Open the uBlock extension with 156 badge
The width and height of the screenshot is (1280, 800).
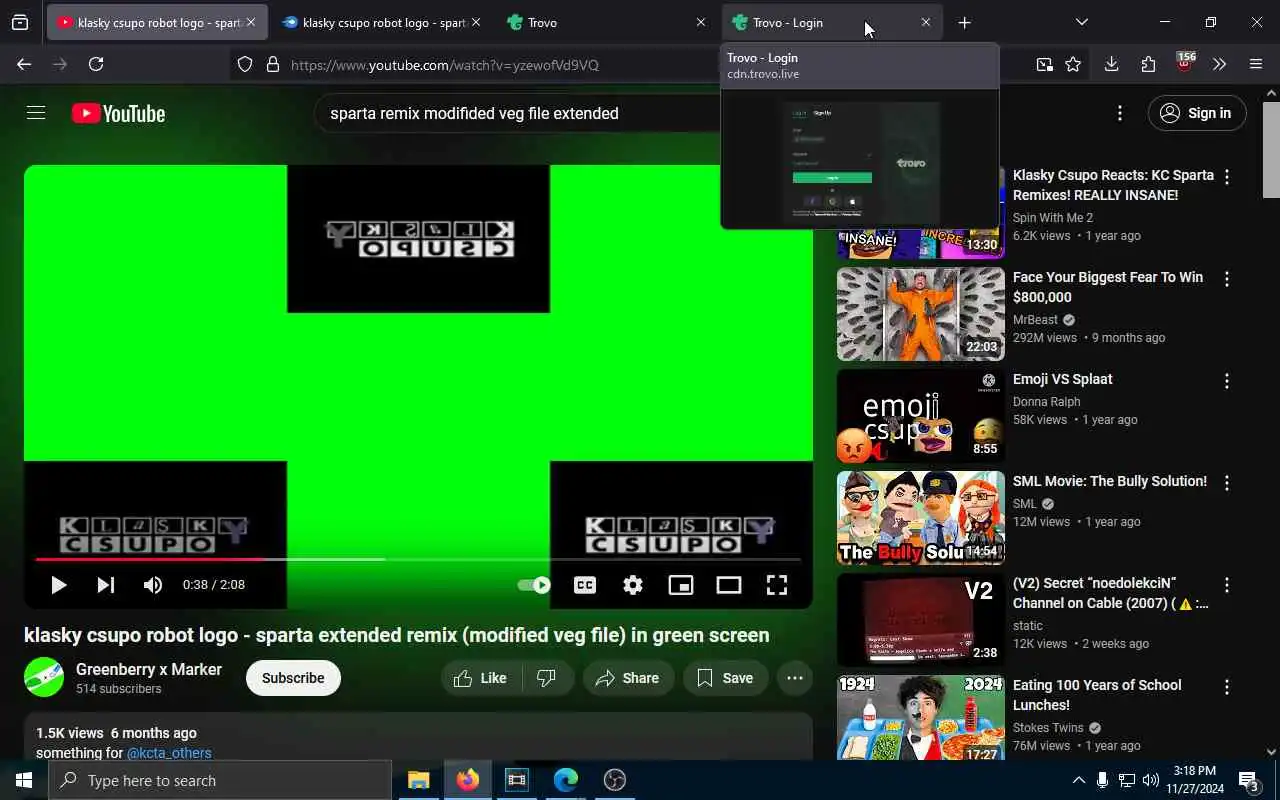1184,63
